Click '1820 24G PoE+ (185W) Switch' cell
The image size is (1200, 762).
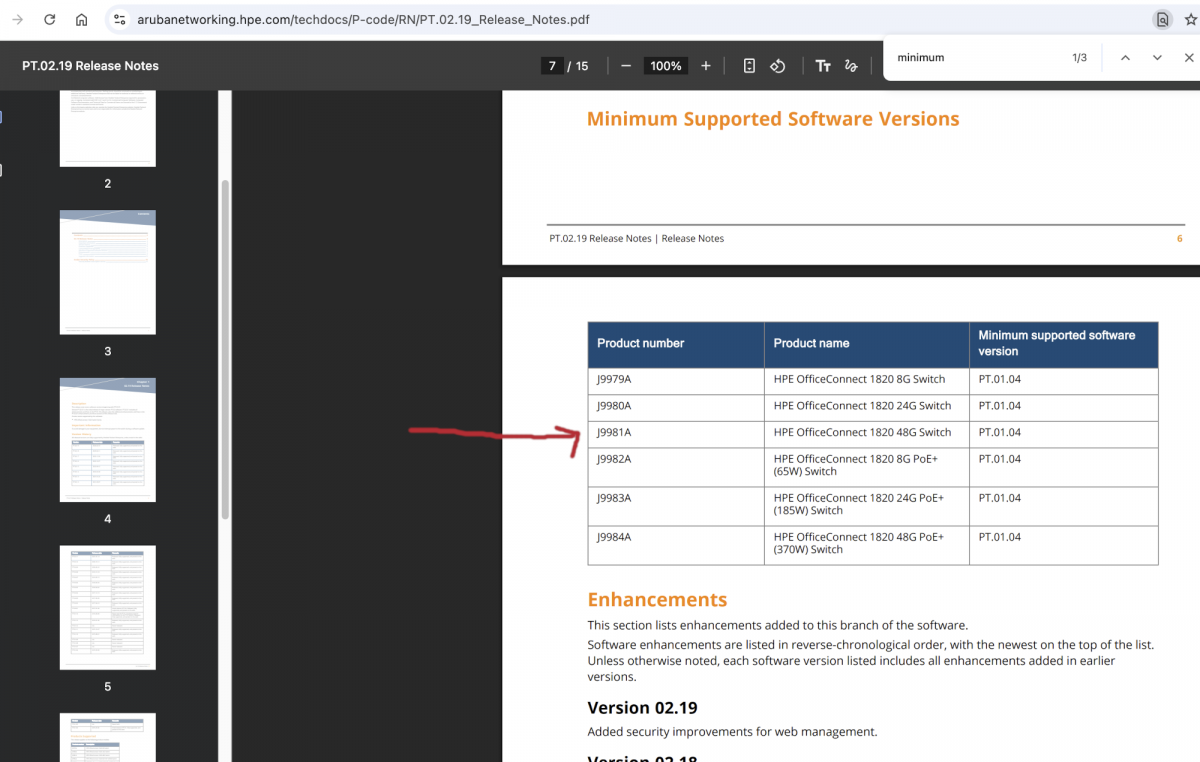coord(867,505)
